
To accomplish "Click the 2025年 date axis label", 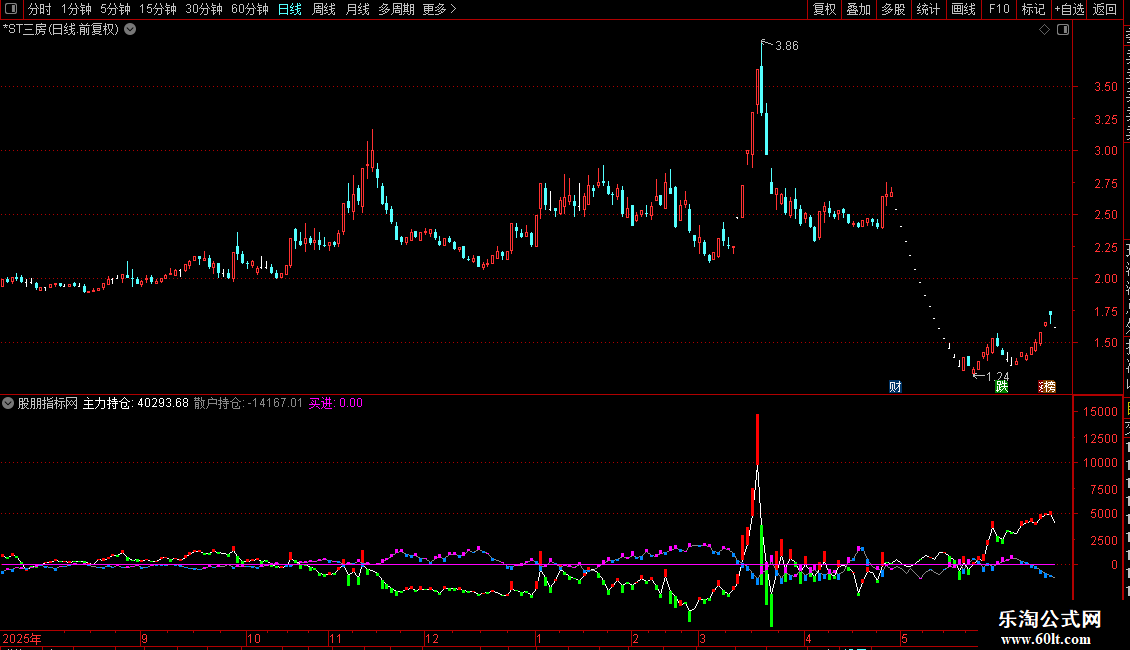I will coord(22,638).
